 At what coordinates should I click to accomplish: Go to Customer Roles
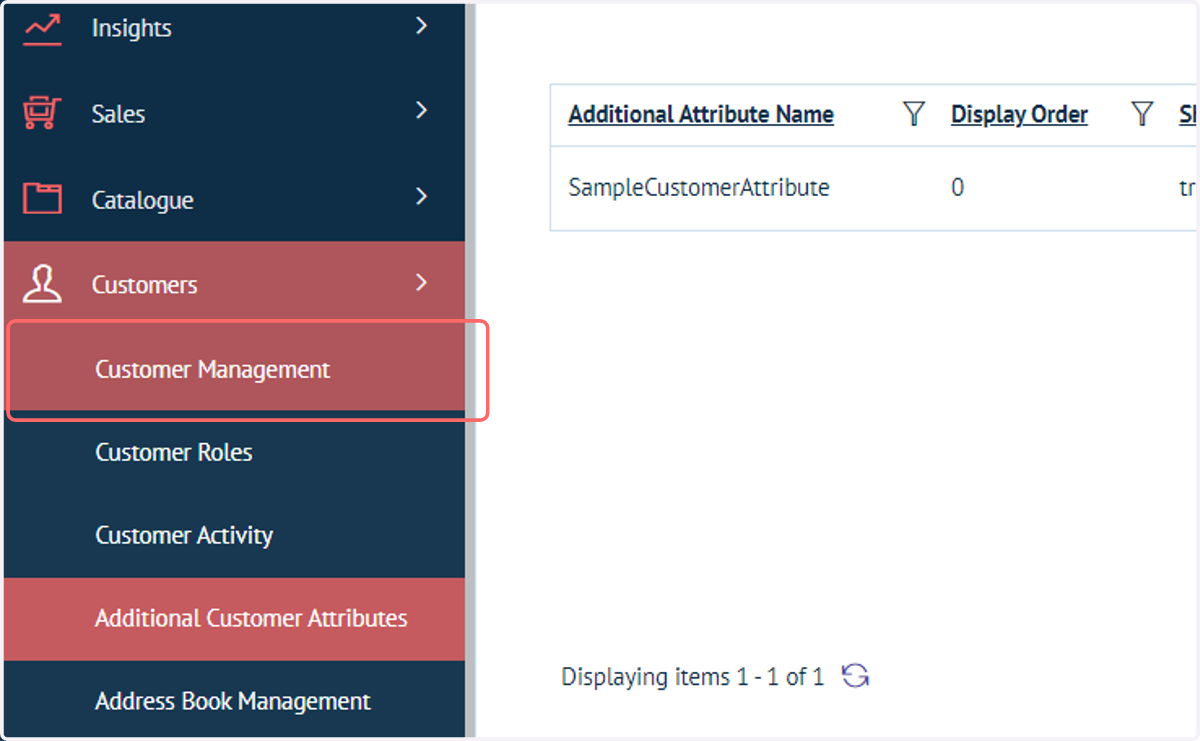[234, 452]
